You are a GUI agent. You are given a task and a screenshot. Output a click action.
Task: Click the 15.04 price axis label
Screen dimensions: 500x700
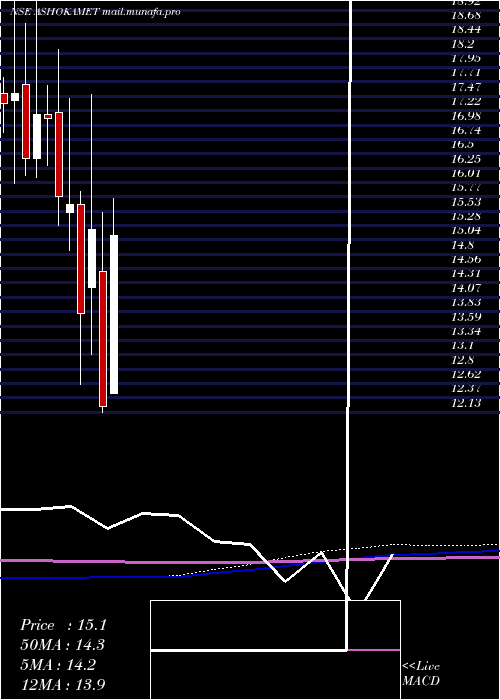466,231
